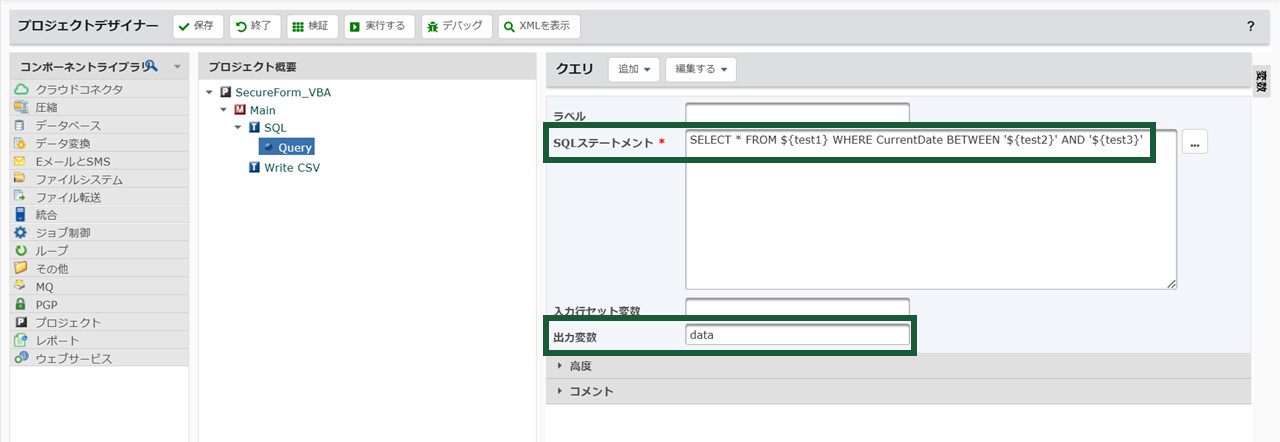Collapse the Main module node
This screenshot has height=442, width=1280.
pyautogui.click(x=224, y=110)
